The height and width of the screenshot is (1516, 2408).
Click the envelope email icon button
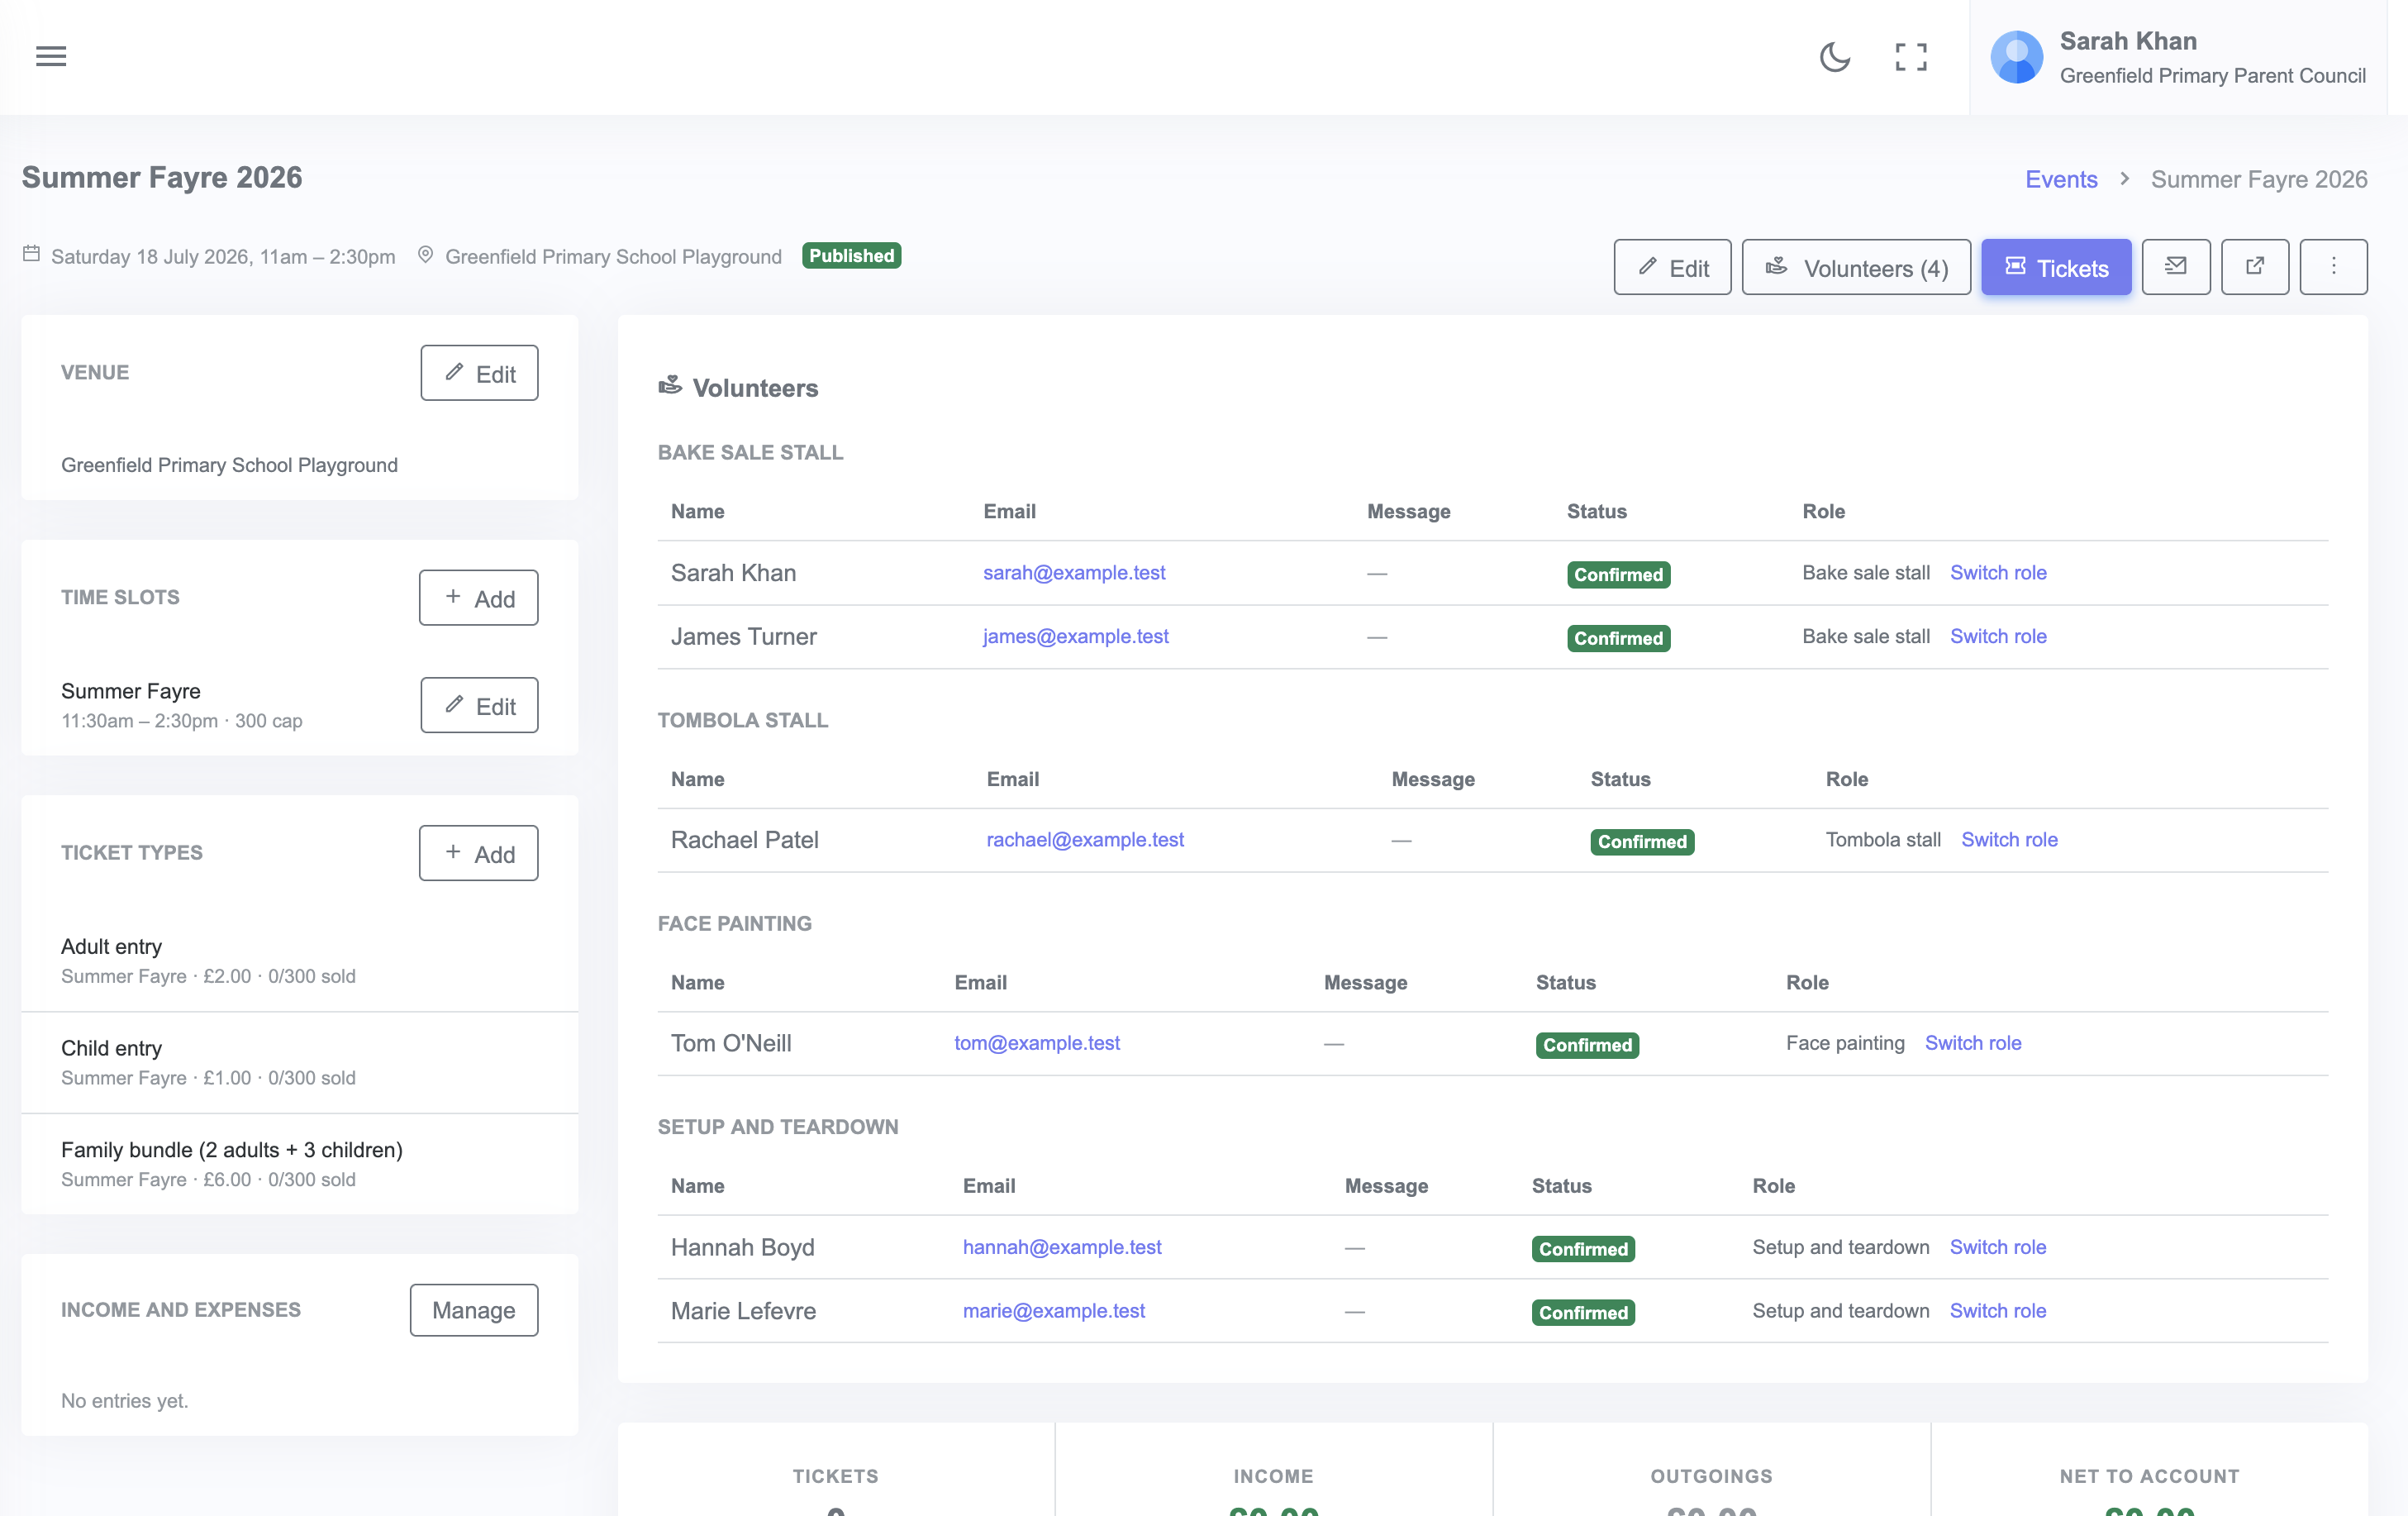point(2175,267)
